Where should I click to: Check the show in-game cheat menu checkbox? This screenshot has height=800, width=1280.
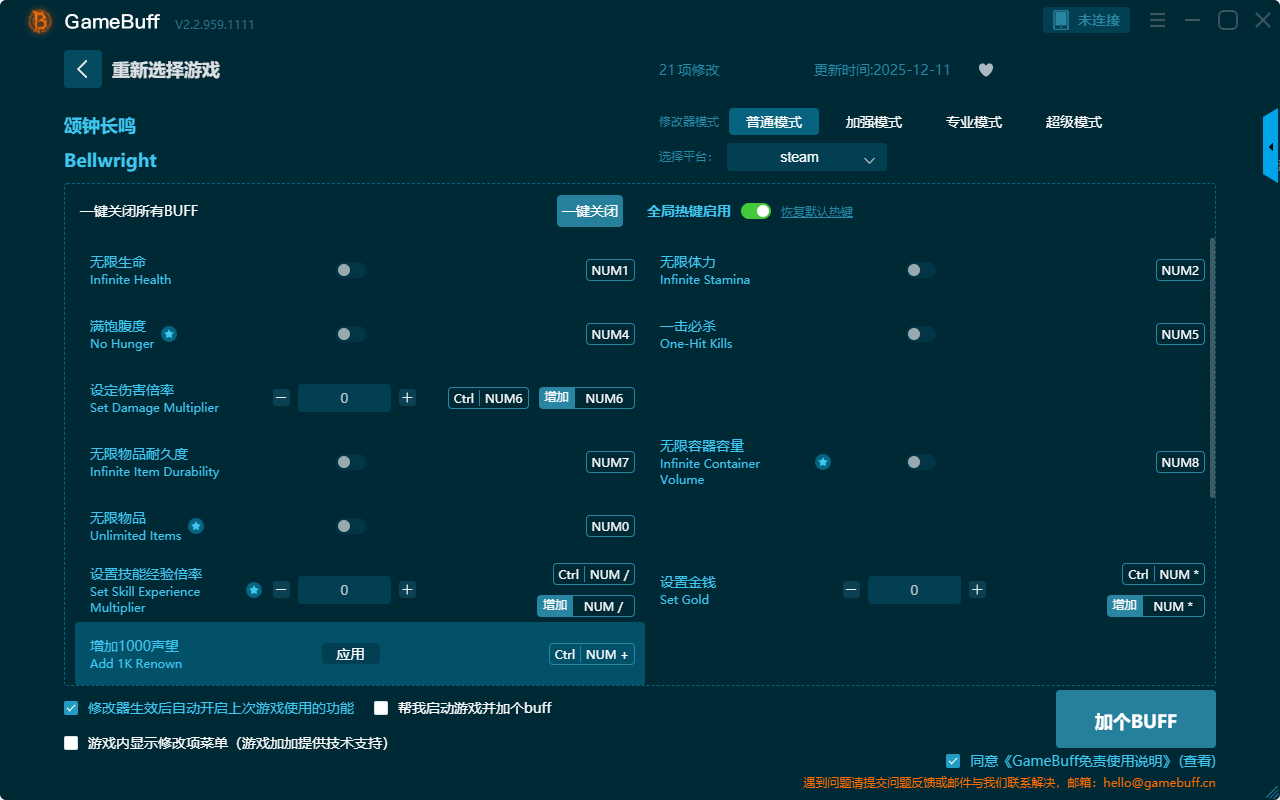pos(71,743)
